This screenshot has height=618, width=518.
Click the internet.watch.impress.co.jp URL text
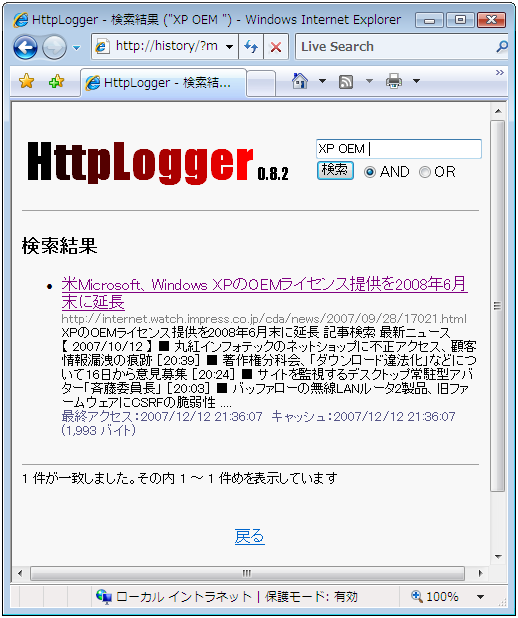[x=264, y=319]
